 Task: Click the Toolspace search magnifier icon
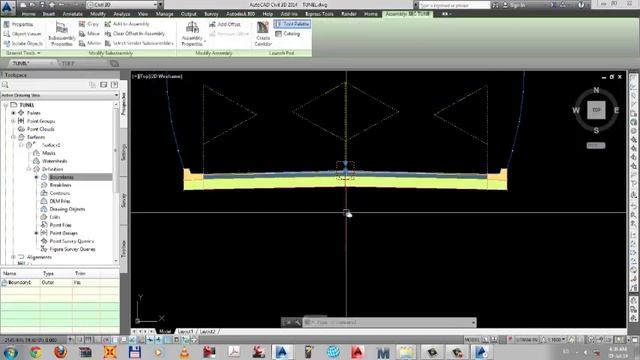tap(5, 84)
